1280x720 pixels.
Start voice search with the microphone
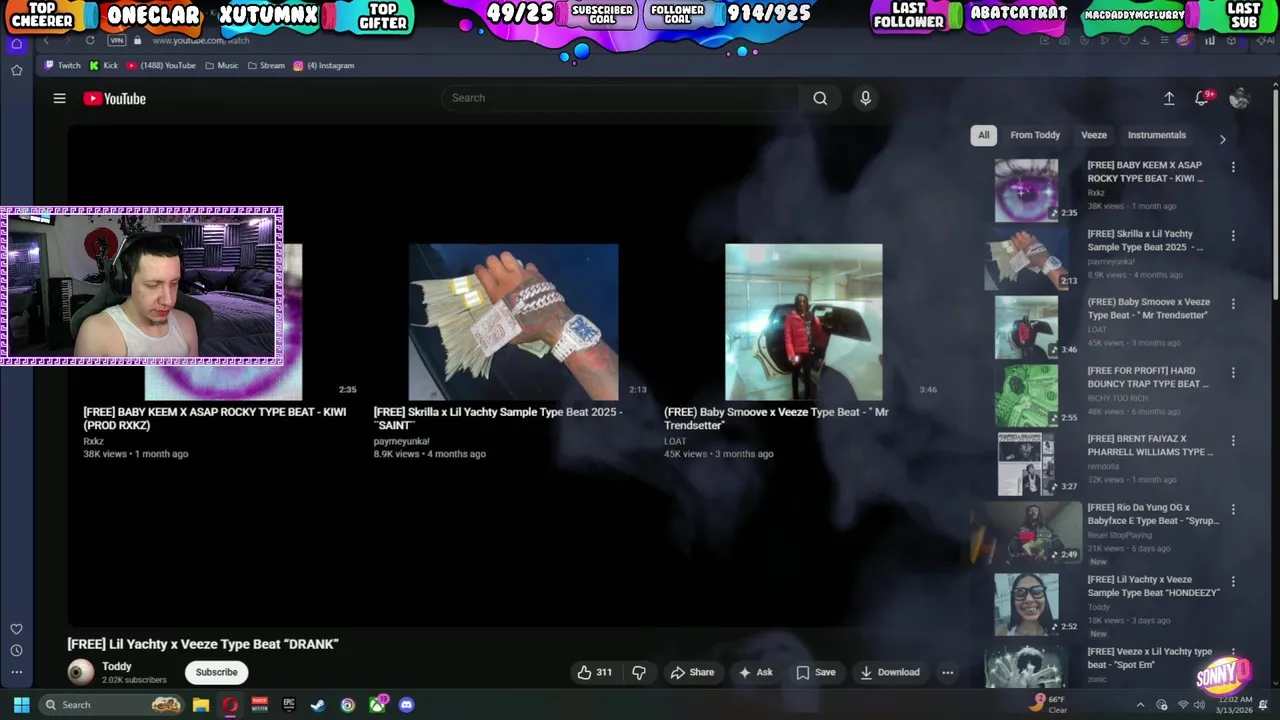tap(865, 98)
